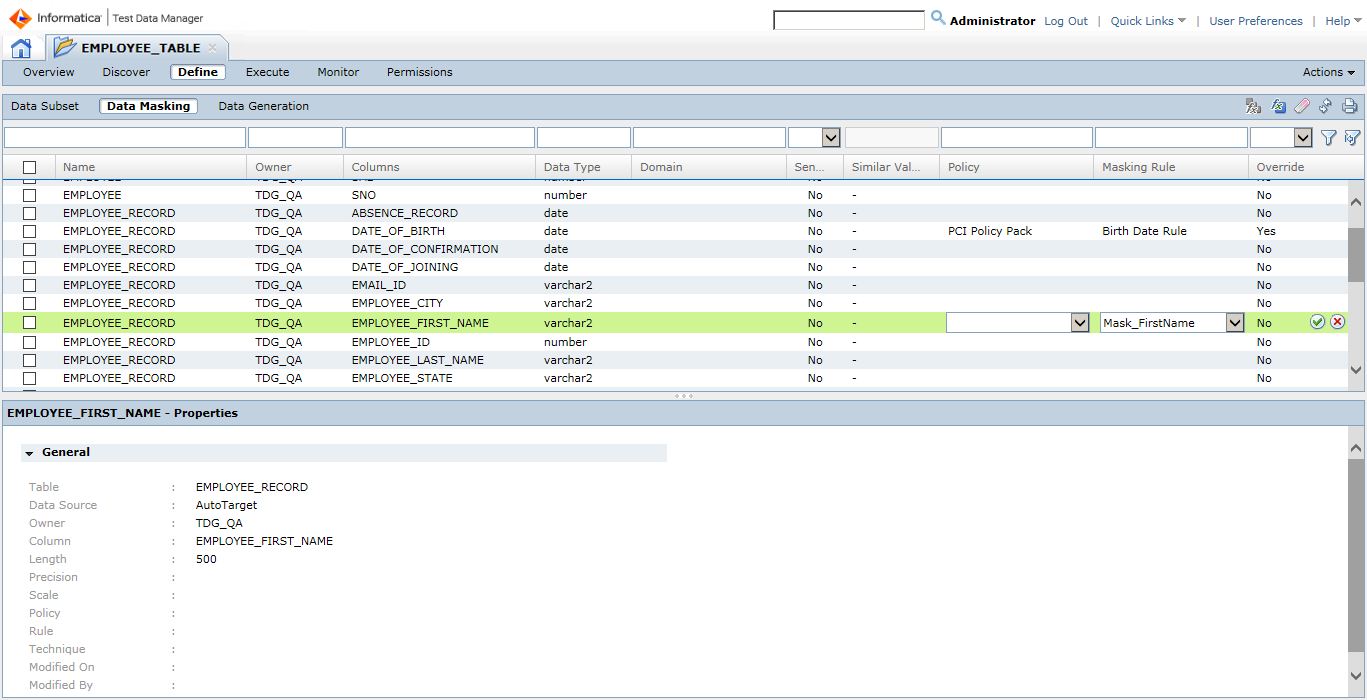This screenshot has height=700, width=1367.
Task: Click the Masking Rule filter field
Action: pyautogui.click(x=1171, y=138)
